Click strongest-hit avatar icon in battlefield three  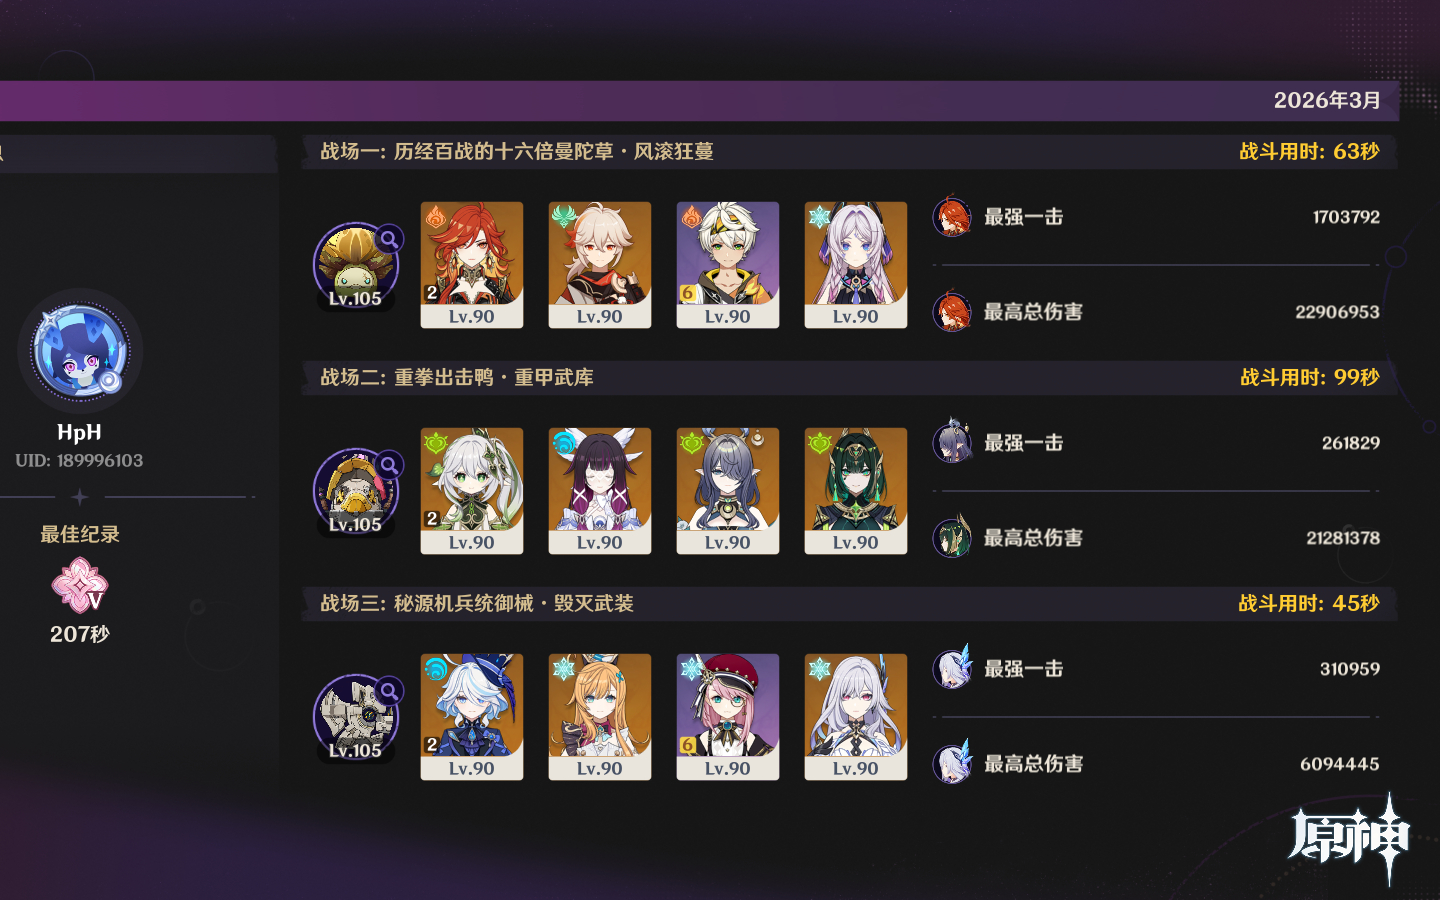[952, 668]
